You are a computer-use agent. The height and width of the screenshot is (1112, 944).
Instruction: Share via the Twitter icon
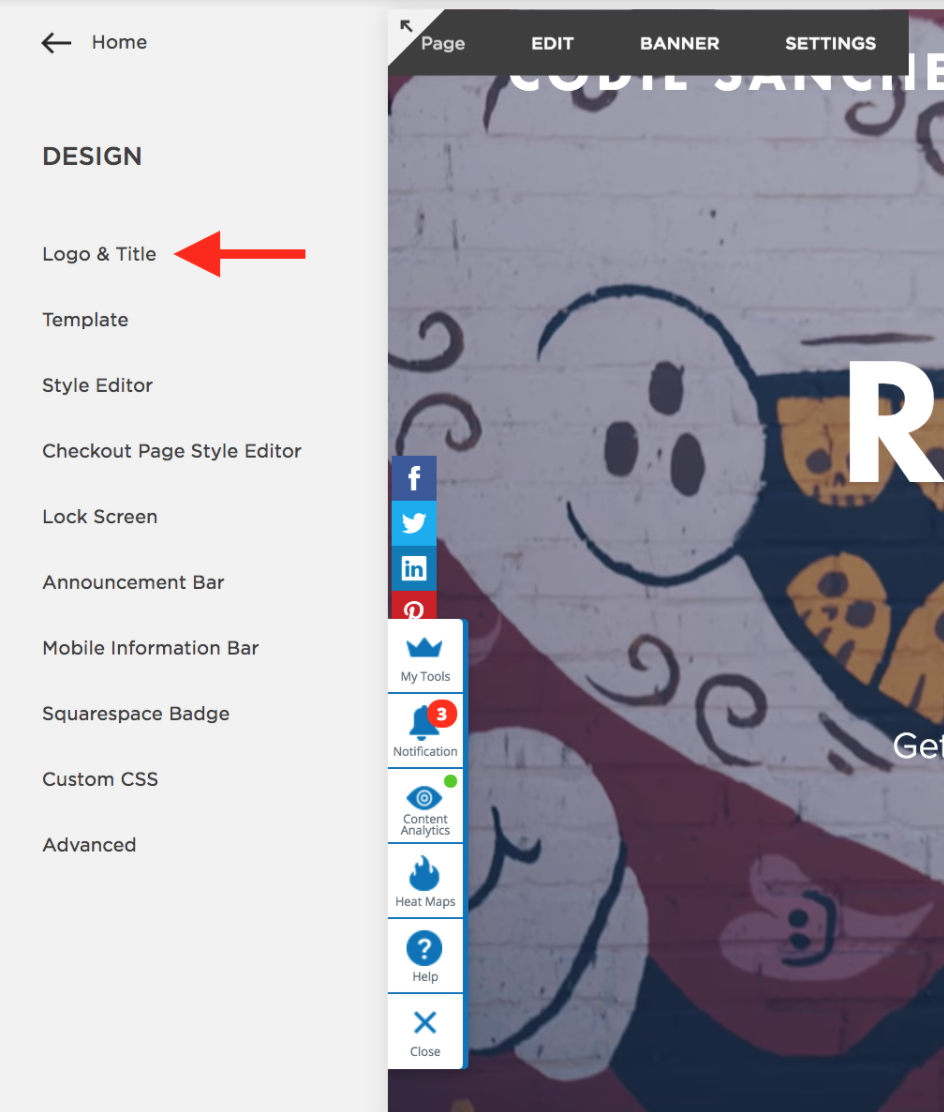point(414,523)
